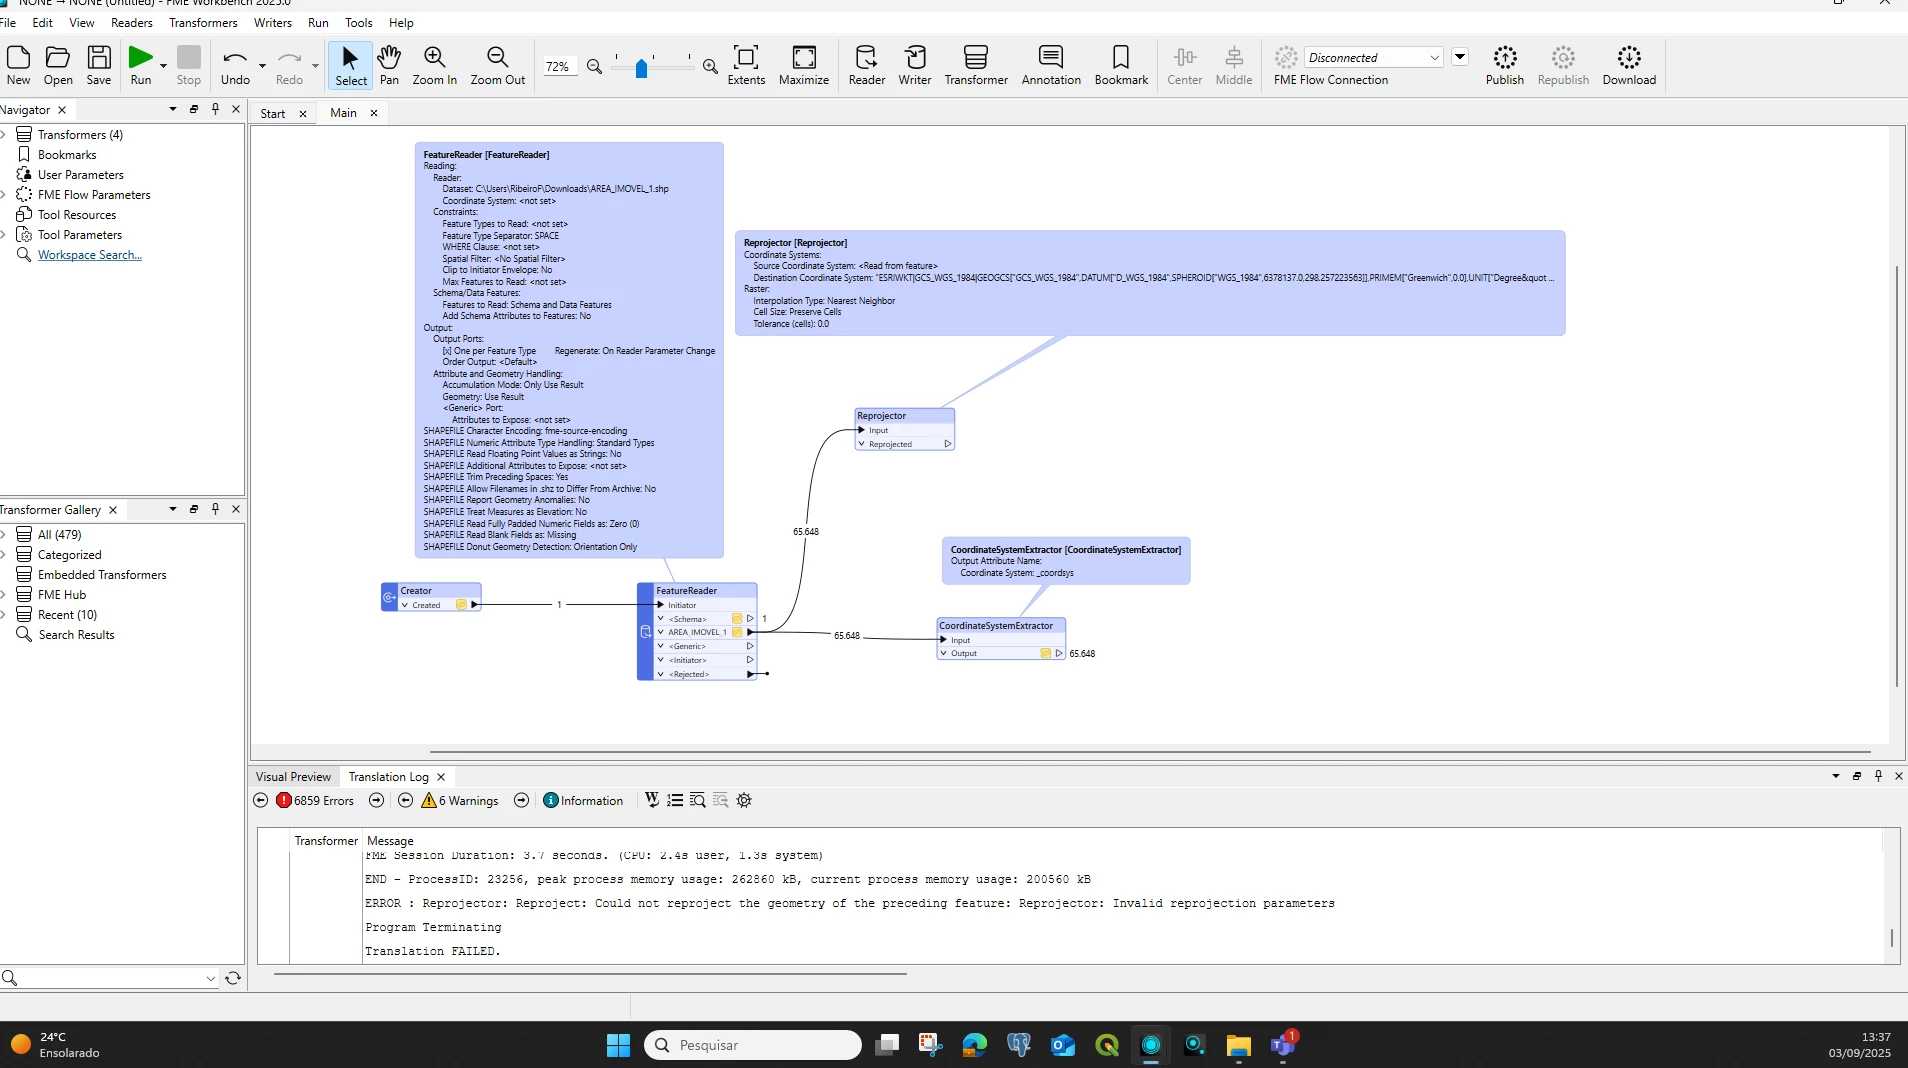This screenshot has width=1908, height=1068.
Task: Toggle the 6859 Errors log filter
Action: coord(315,800)
